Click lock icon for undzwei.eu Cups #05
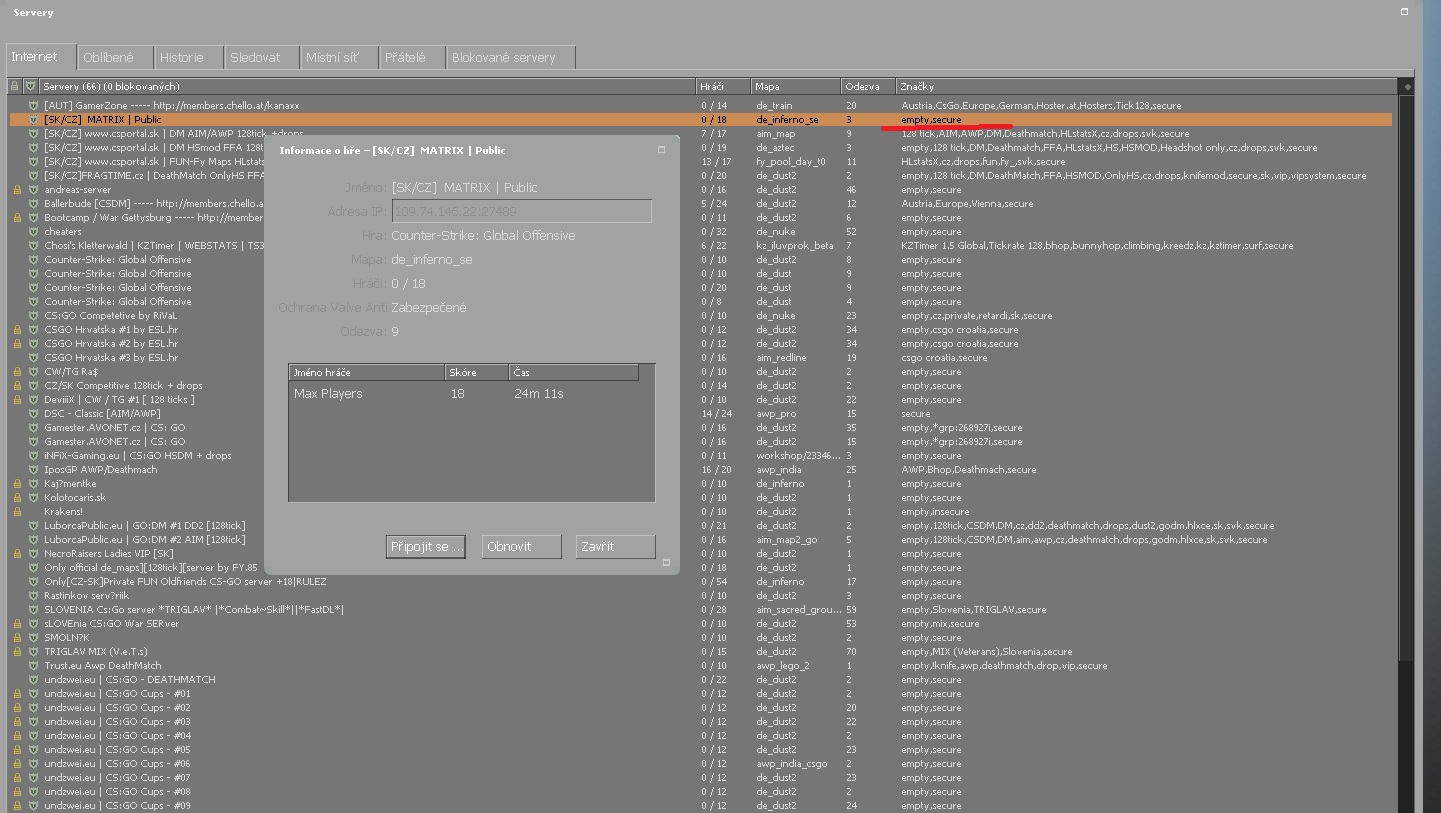 tap(17, 749)
